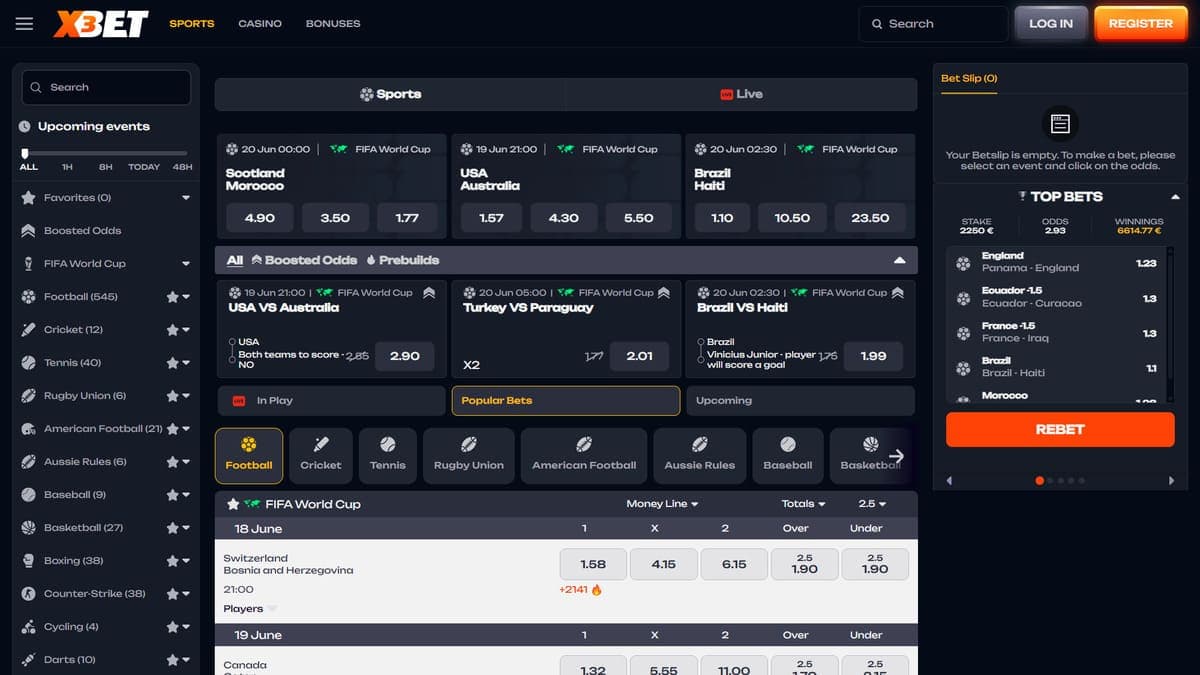Viewport: 1200px width, 675px height.
Task: Select the Aussie Rules sport tile
Action: point(700,456)
